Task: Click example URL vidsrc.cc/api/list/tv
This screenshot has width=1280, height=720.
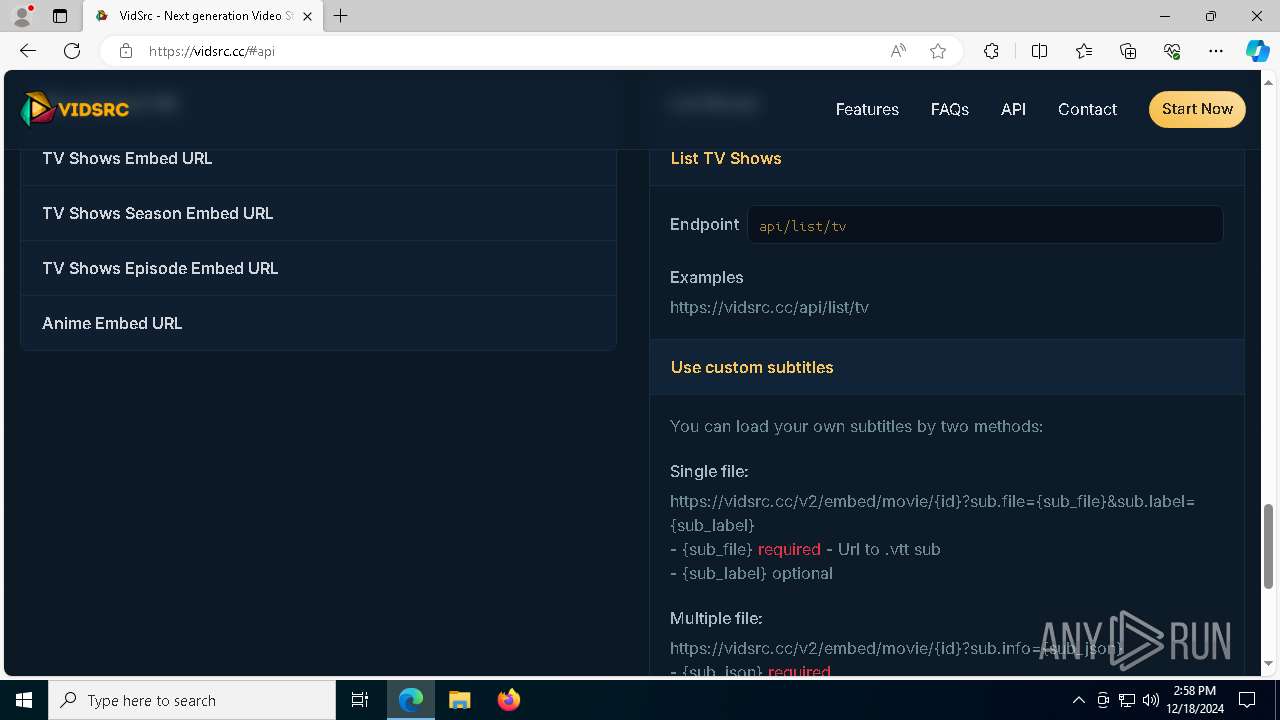Action: pyautogui.click(x=769, y=307)
